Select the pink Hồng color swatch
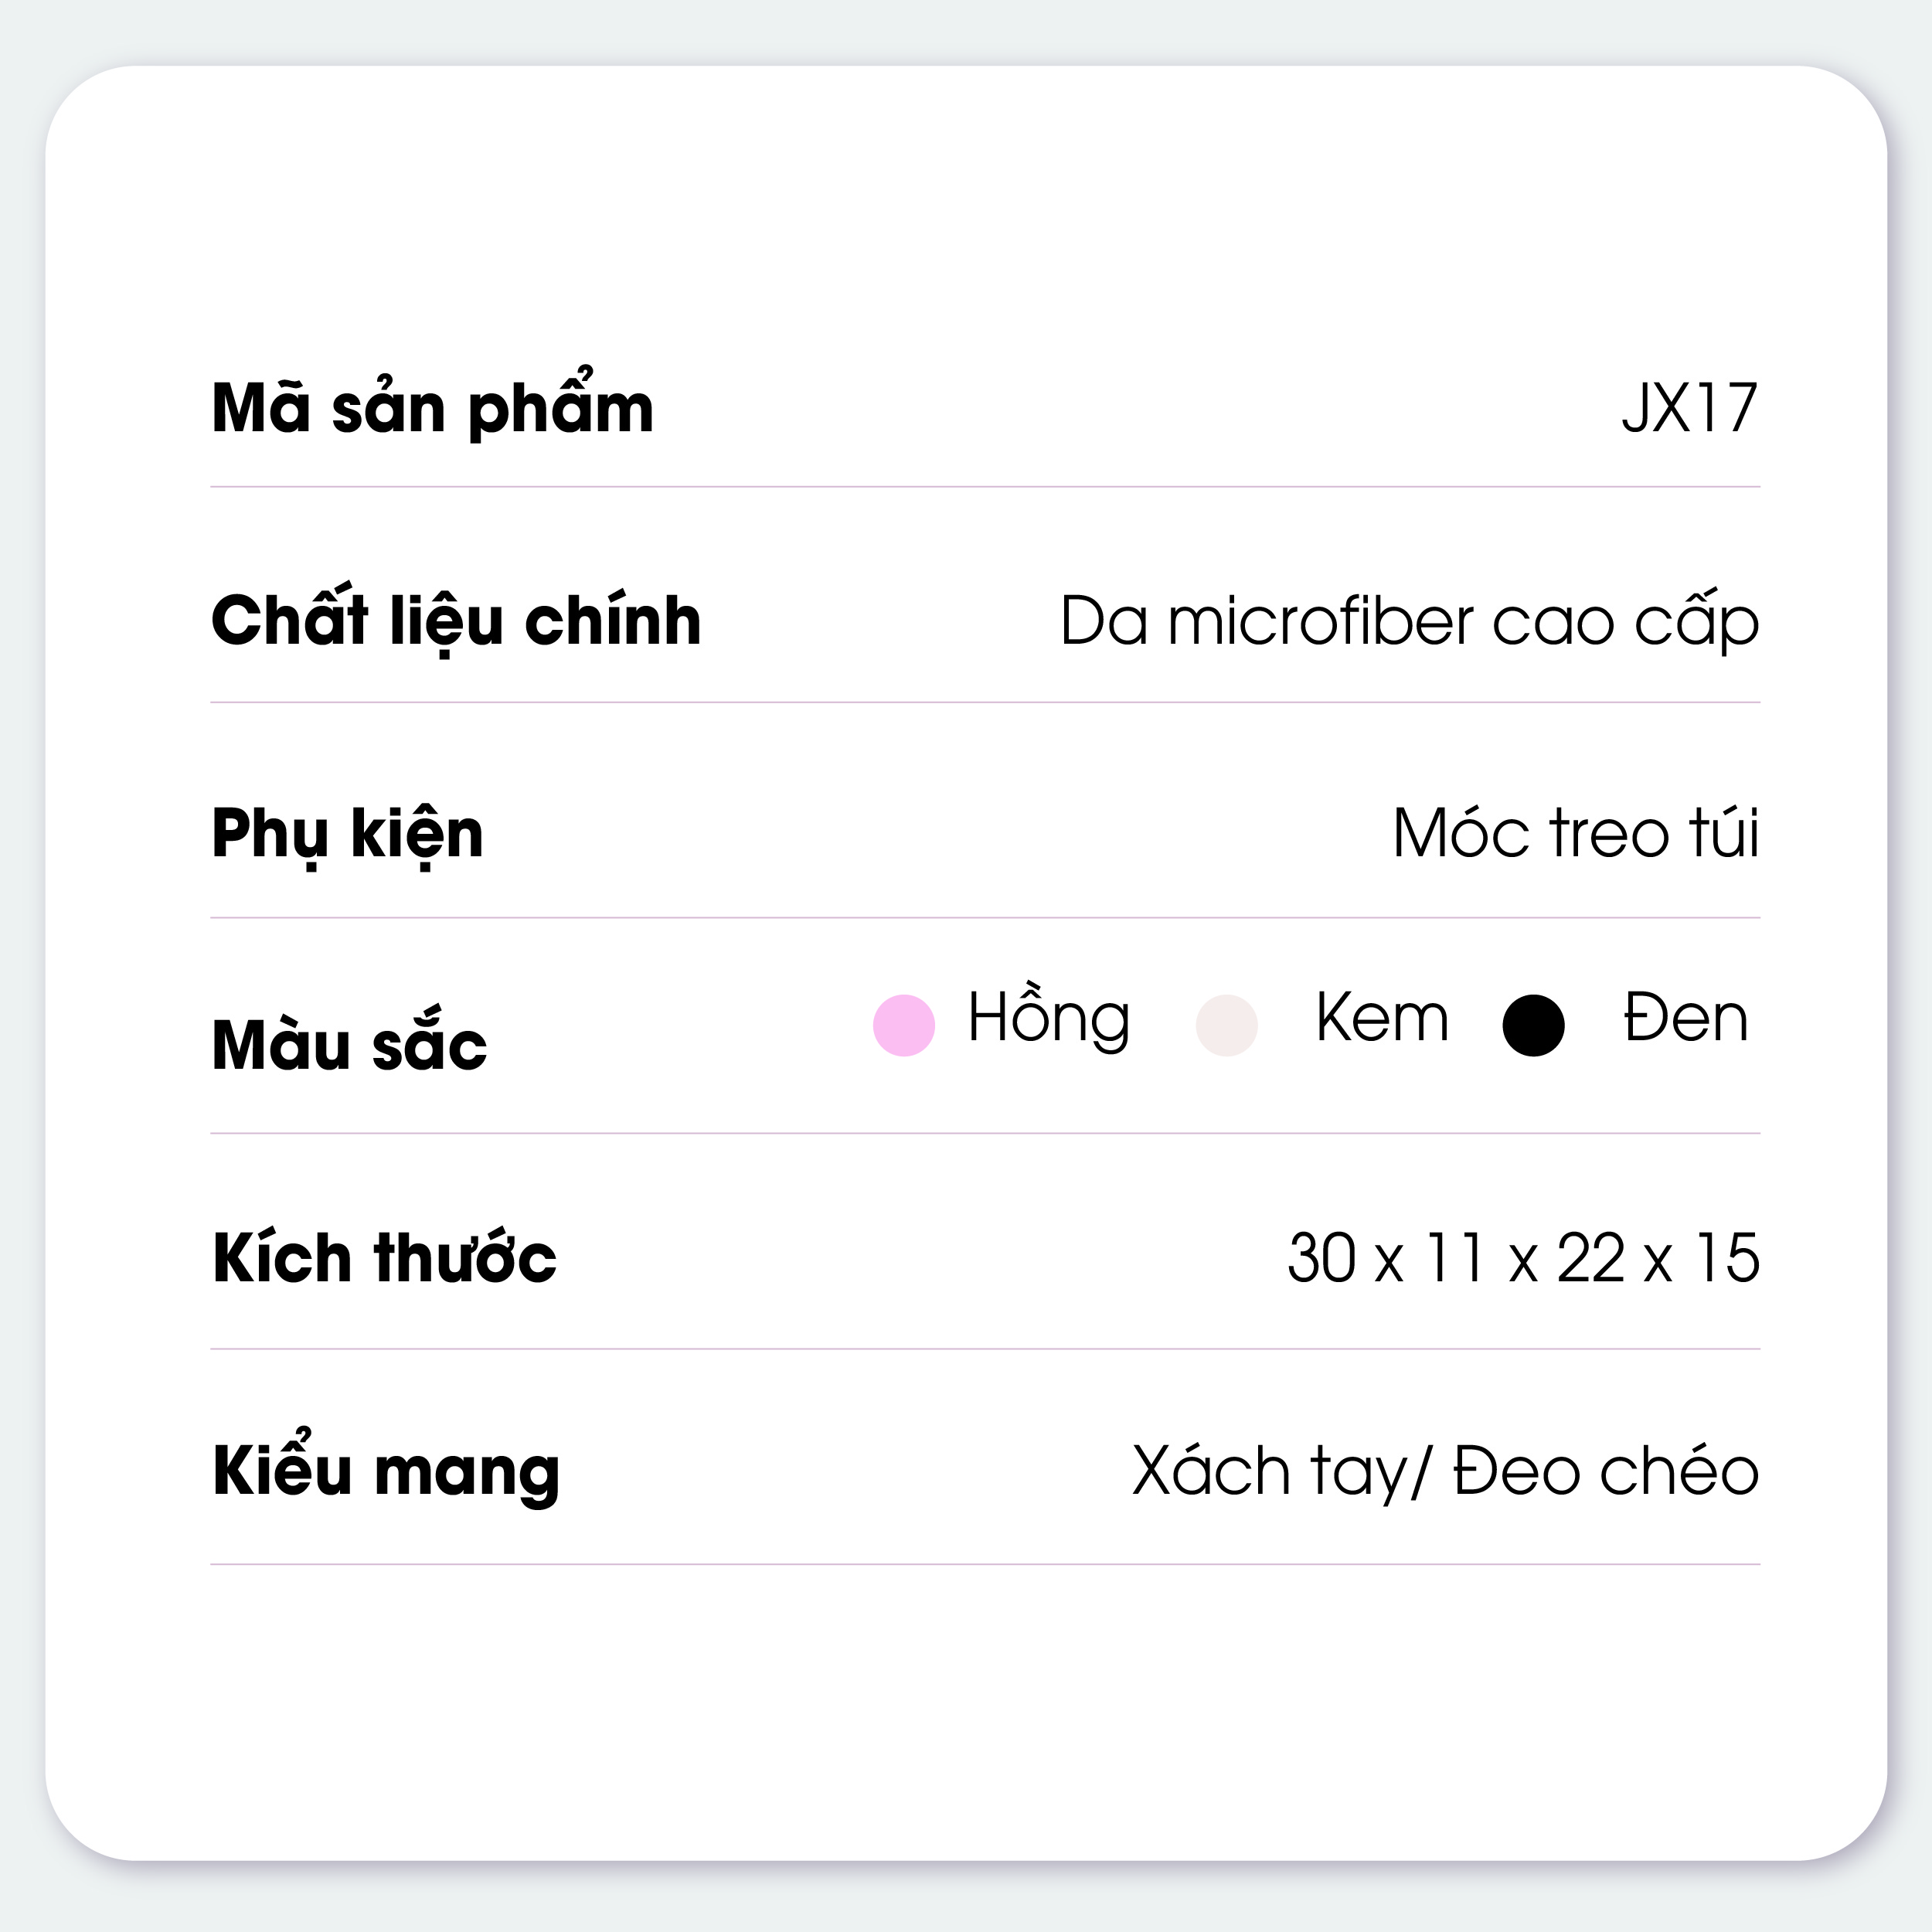The width and height of the screenshot is (1932, 1932). coord(903,1025)
